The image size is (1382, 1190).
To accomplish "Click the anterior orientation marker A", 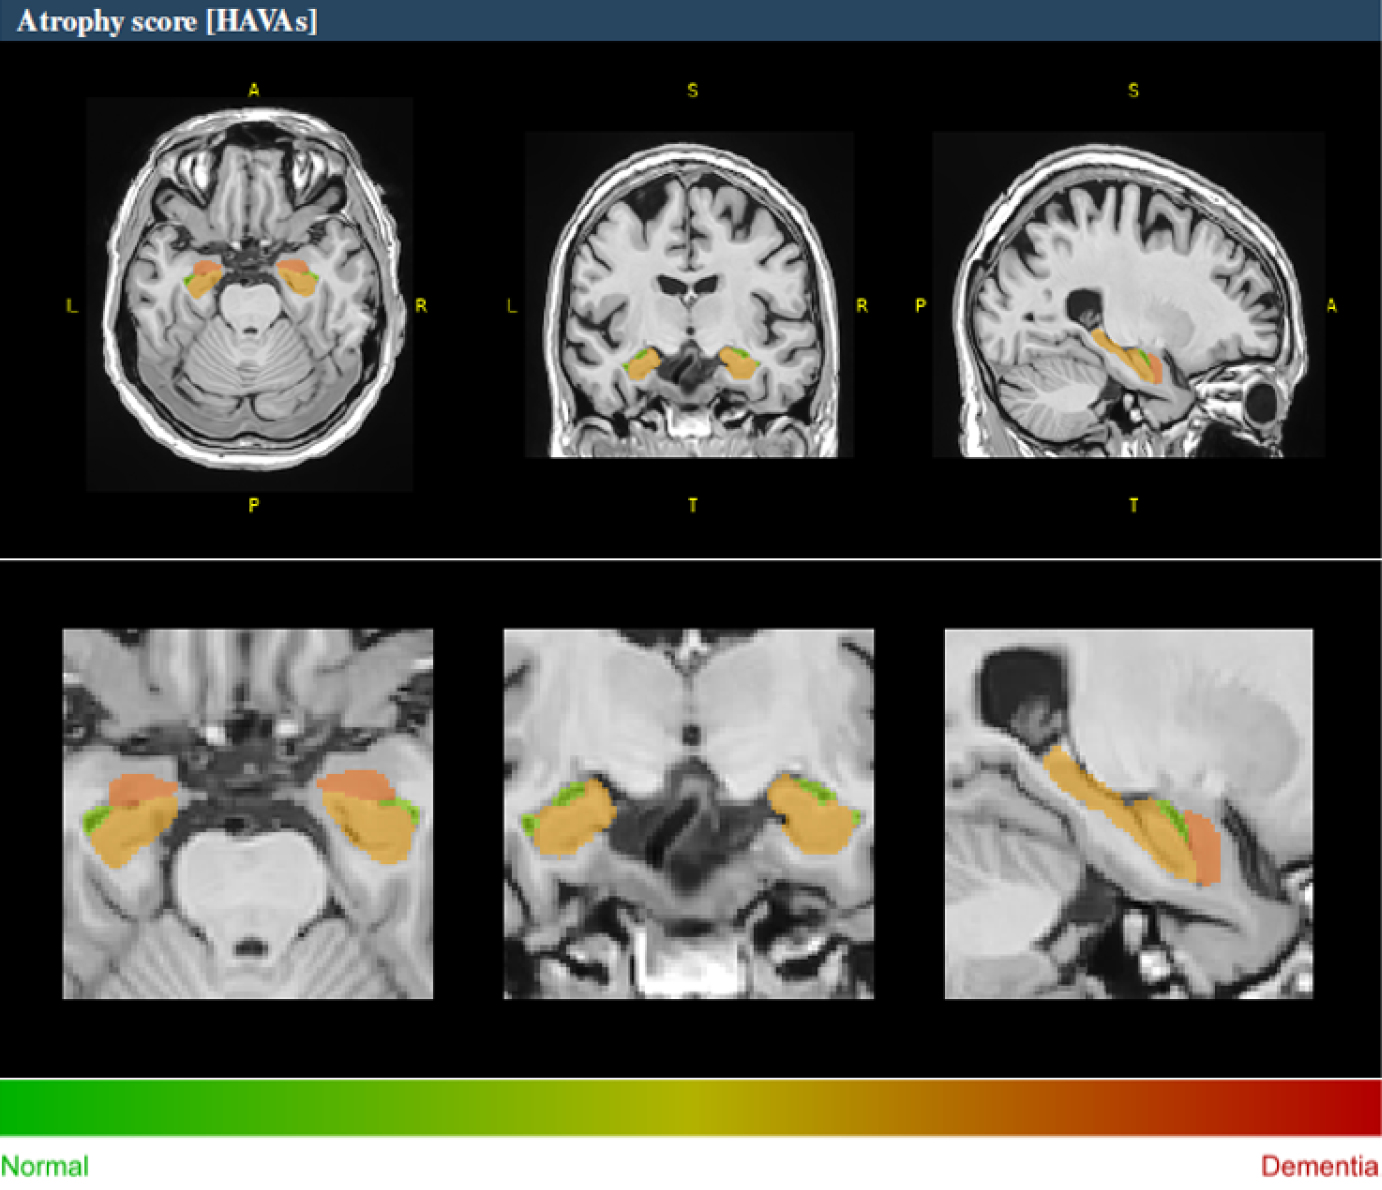I will click(253, 89).
